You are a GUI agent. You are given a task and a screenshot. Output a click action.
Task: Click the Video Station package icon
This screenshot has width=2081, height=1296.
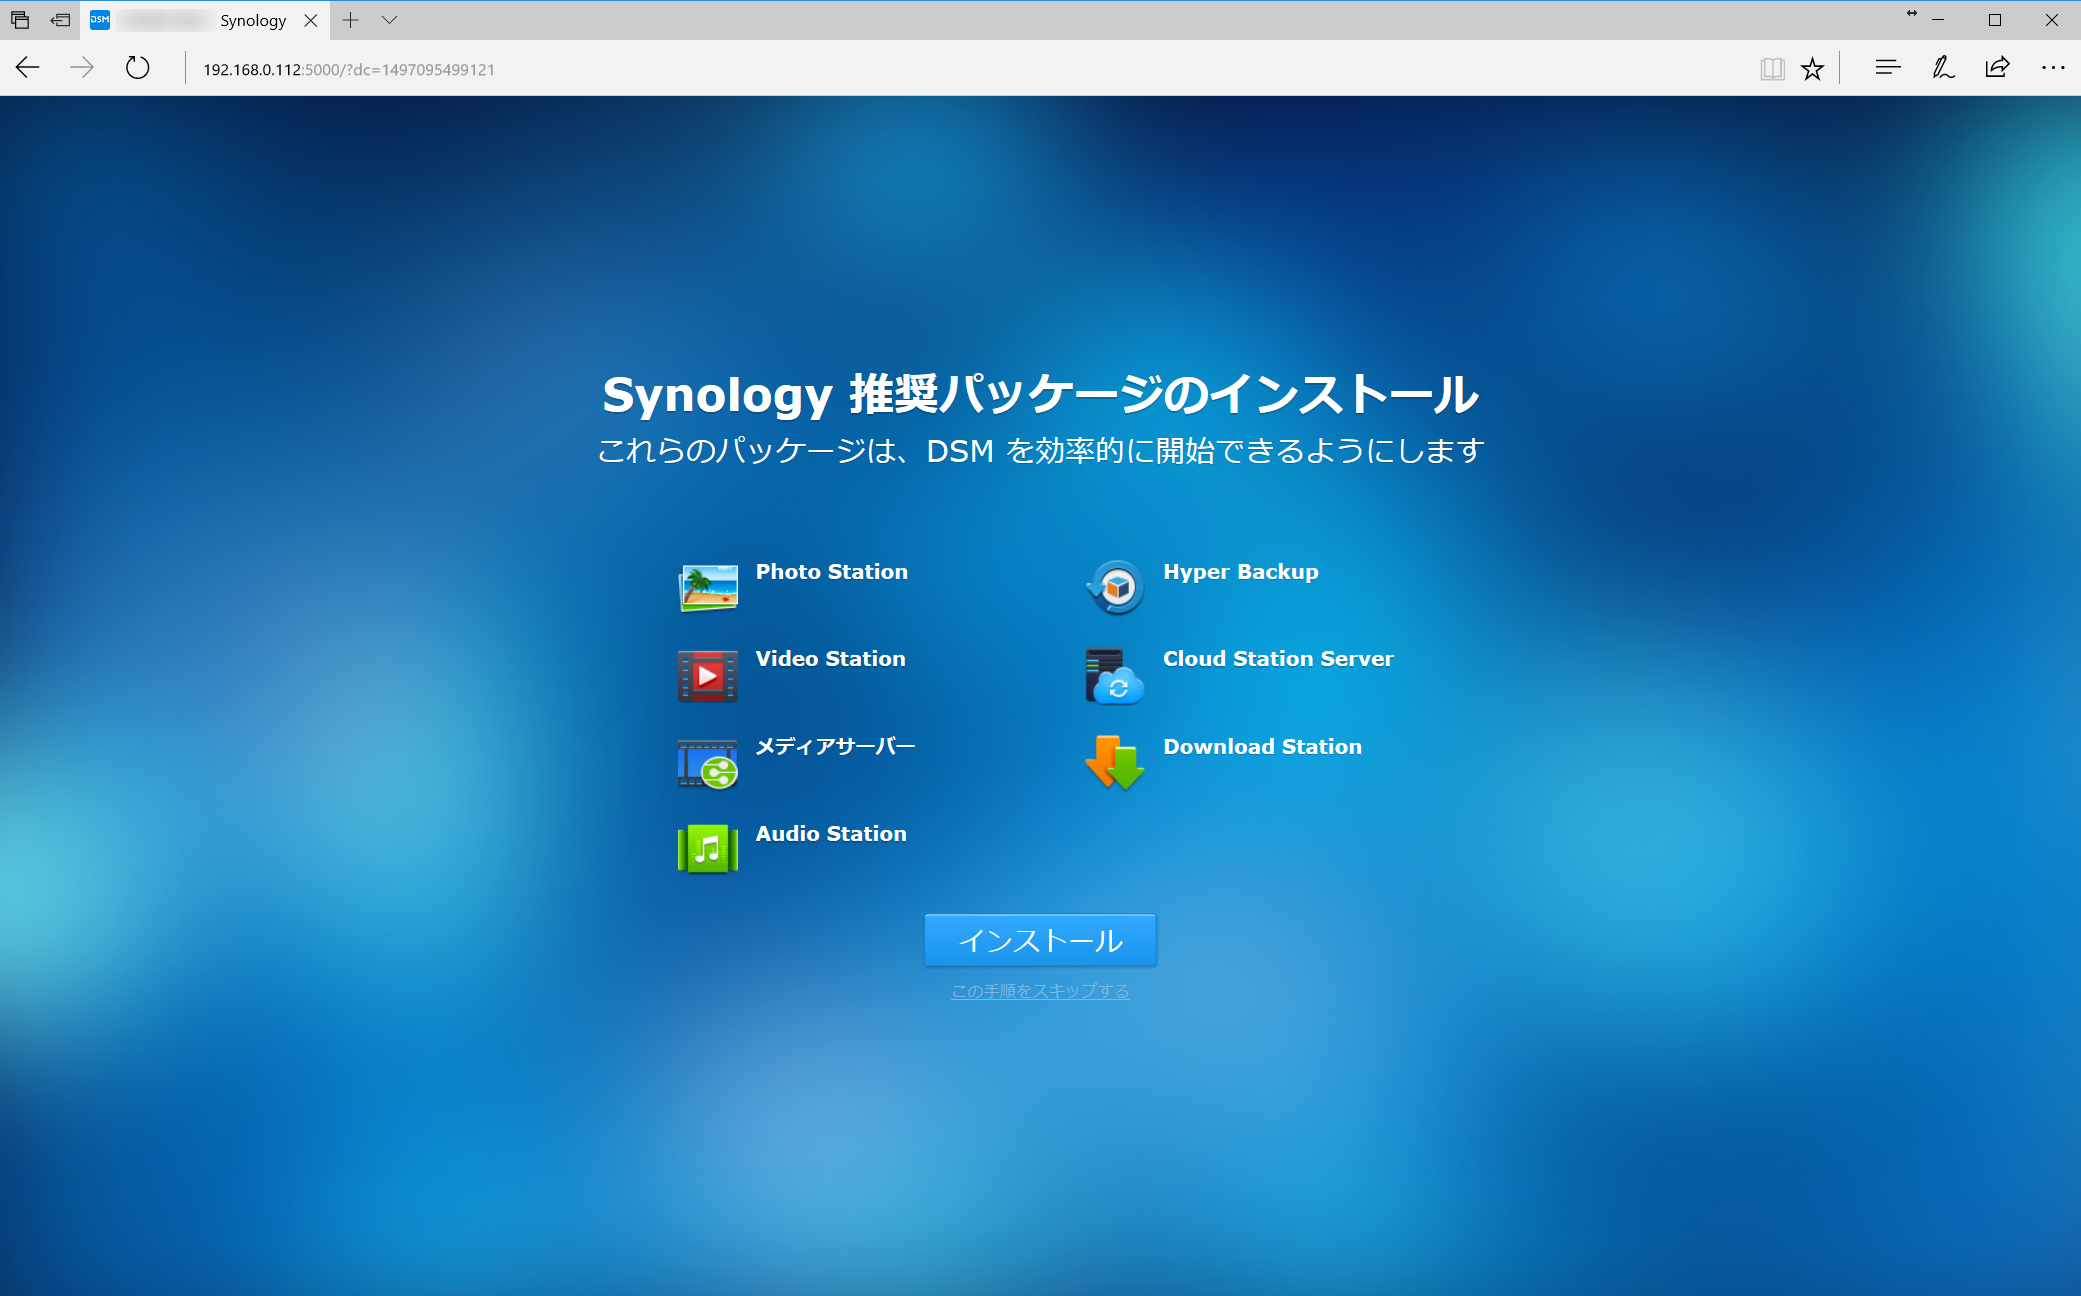(708, 675)
